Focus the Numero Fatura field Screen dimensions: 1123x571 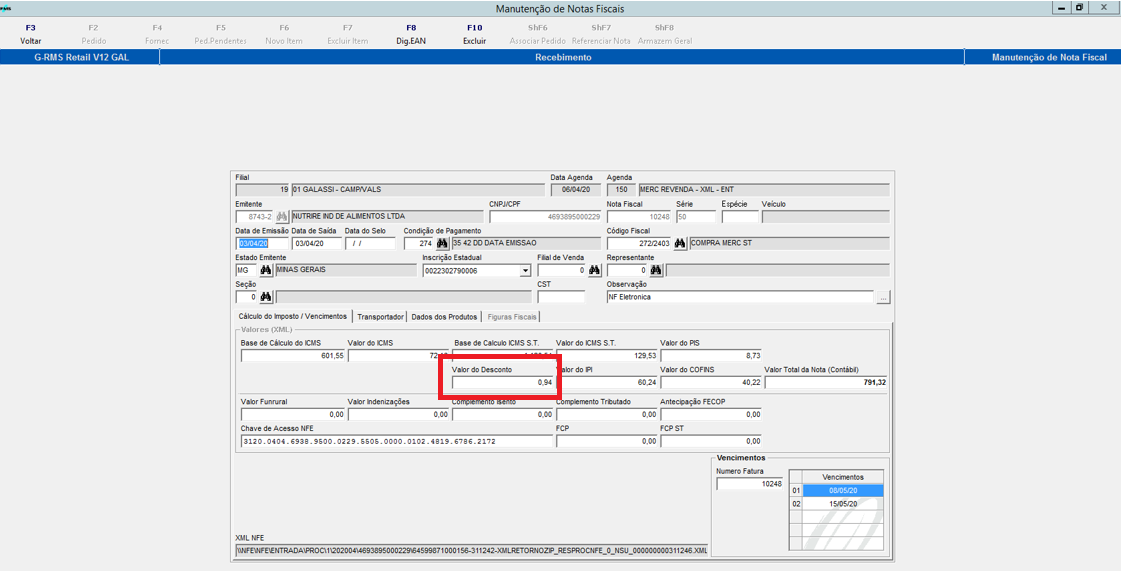point(750,484)
